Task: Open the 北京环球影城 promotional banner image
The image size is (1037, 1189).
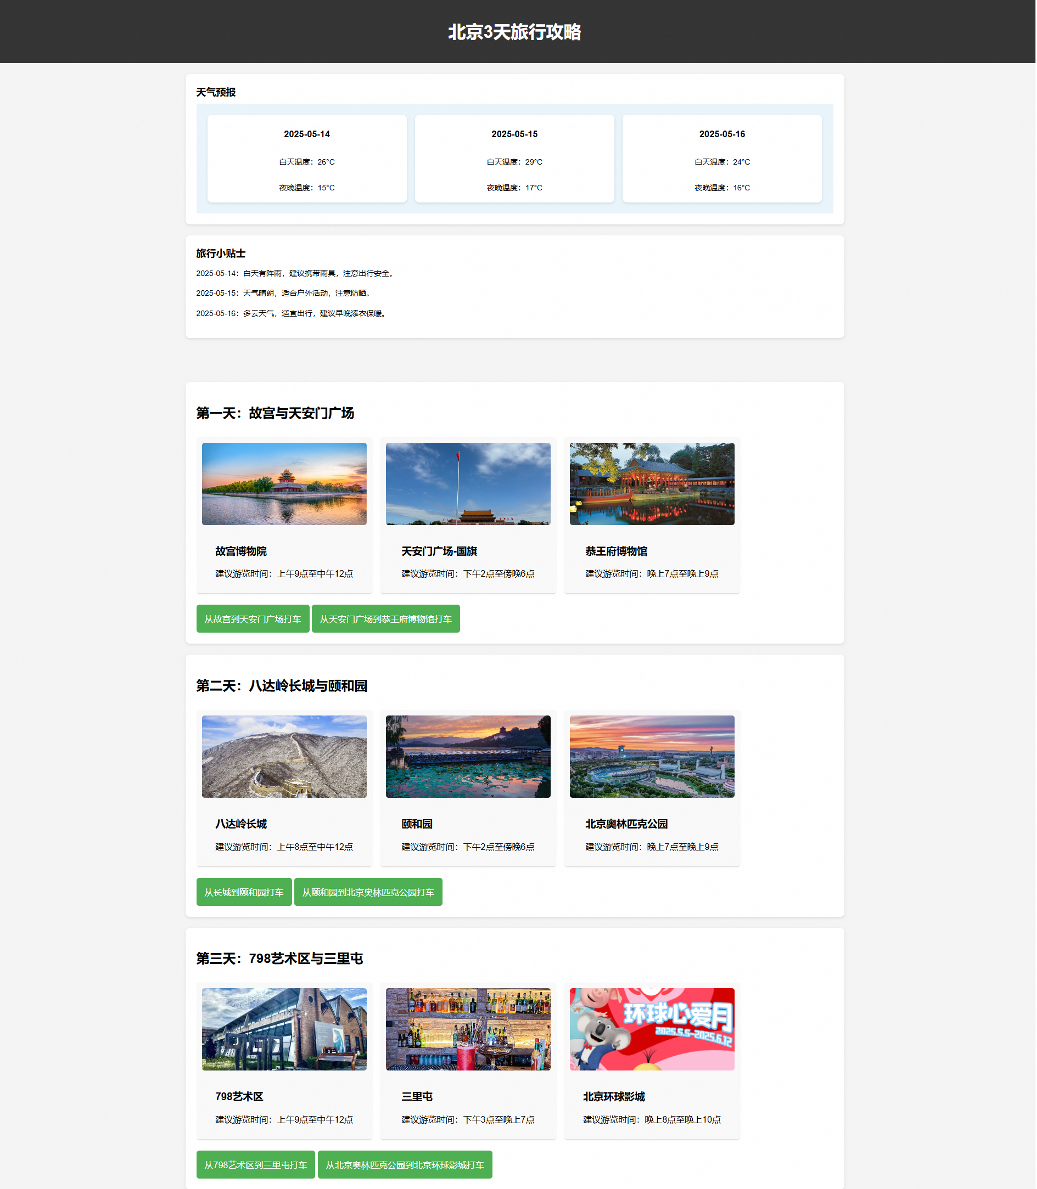Action: click(x=653, y=1029)
